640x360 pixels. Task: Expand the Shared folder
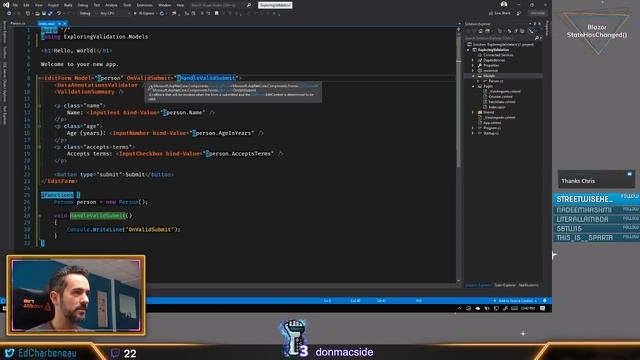(473, 112)
